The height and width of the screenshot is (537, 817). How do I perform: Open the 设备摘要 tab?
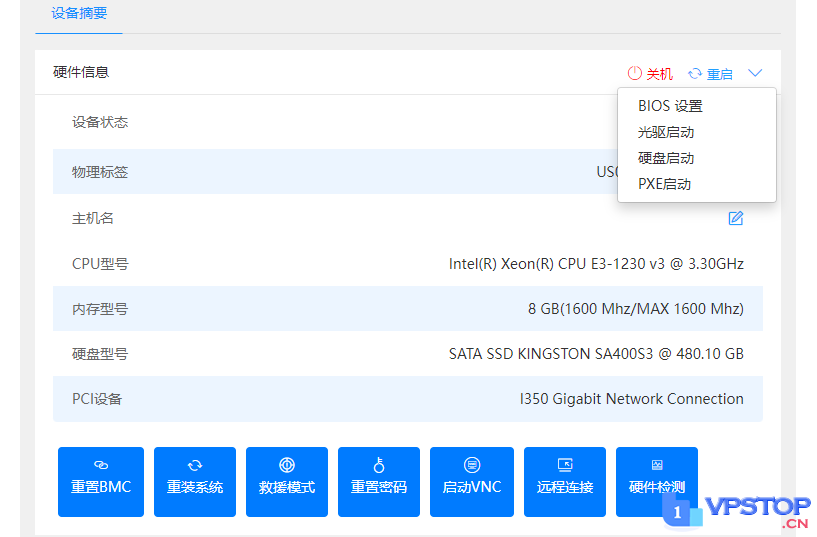click(x=79, y=14)
